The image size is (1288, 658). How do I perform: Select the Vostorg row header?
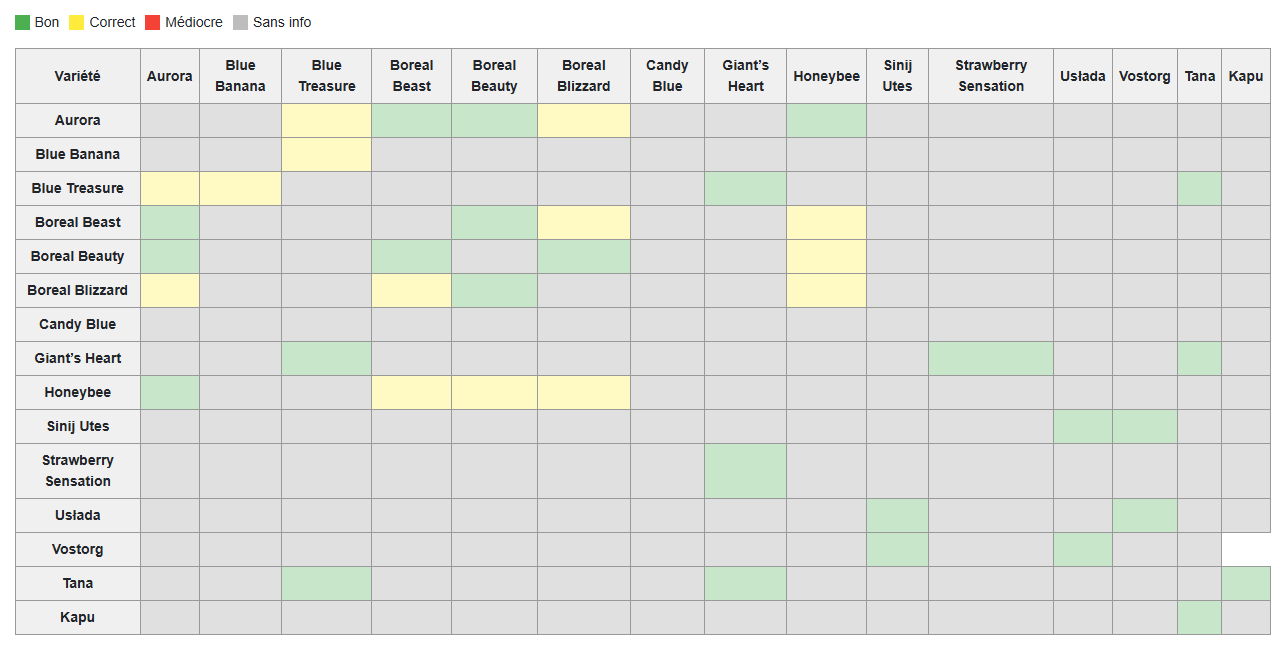tap(78, 549)
